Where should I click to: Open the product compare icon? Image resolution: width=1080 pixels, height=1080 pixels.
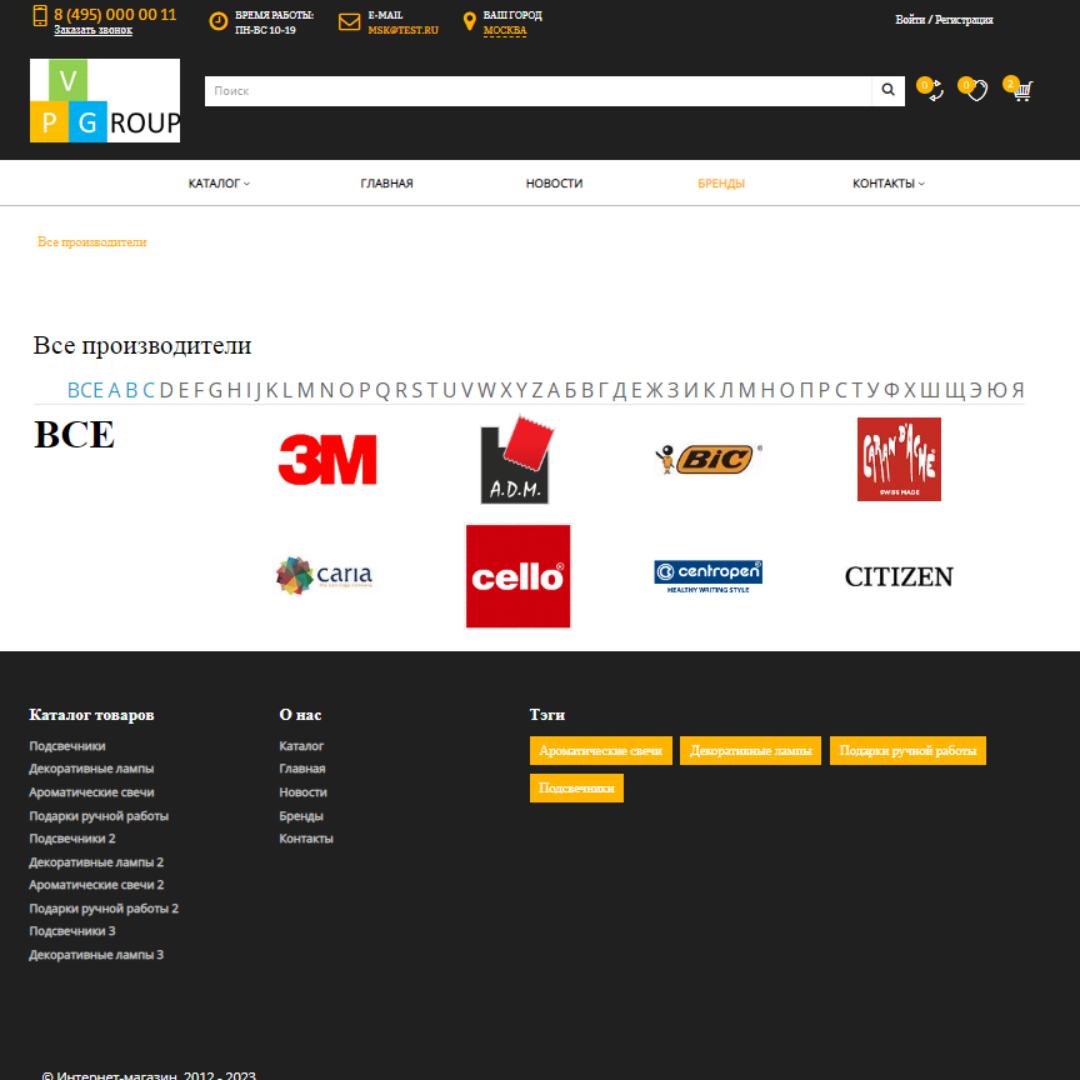pyautogui.click(x=934, y=91)
